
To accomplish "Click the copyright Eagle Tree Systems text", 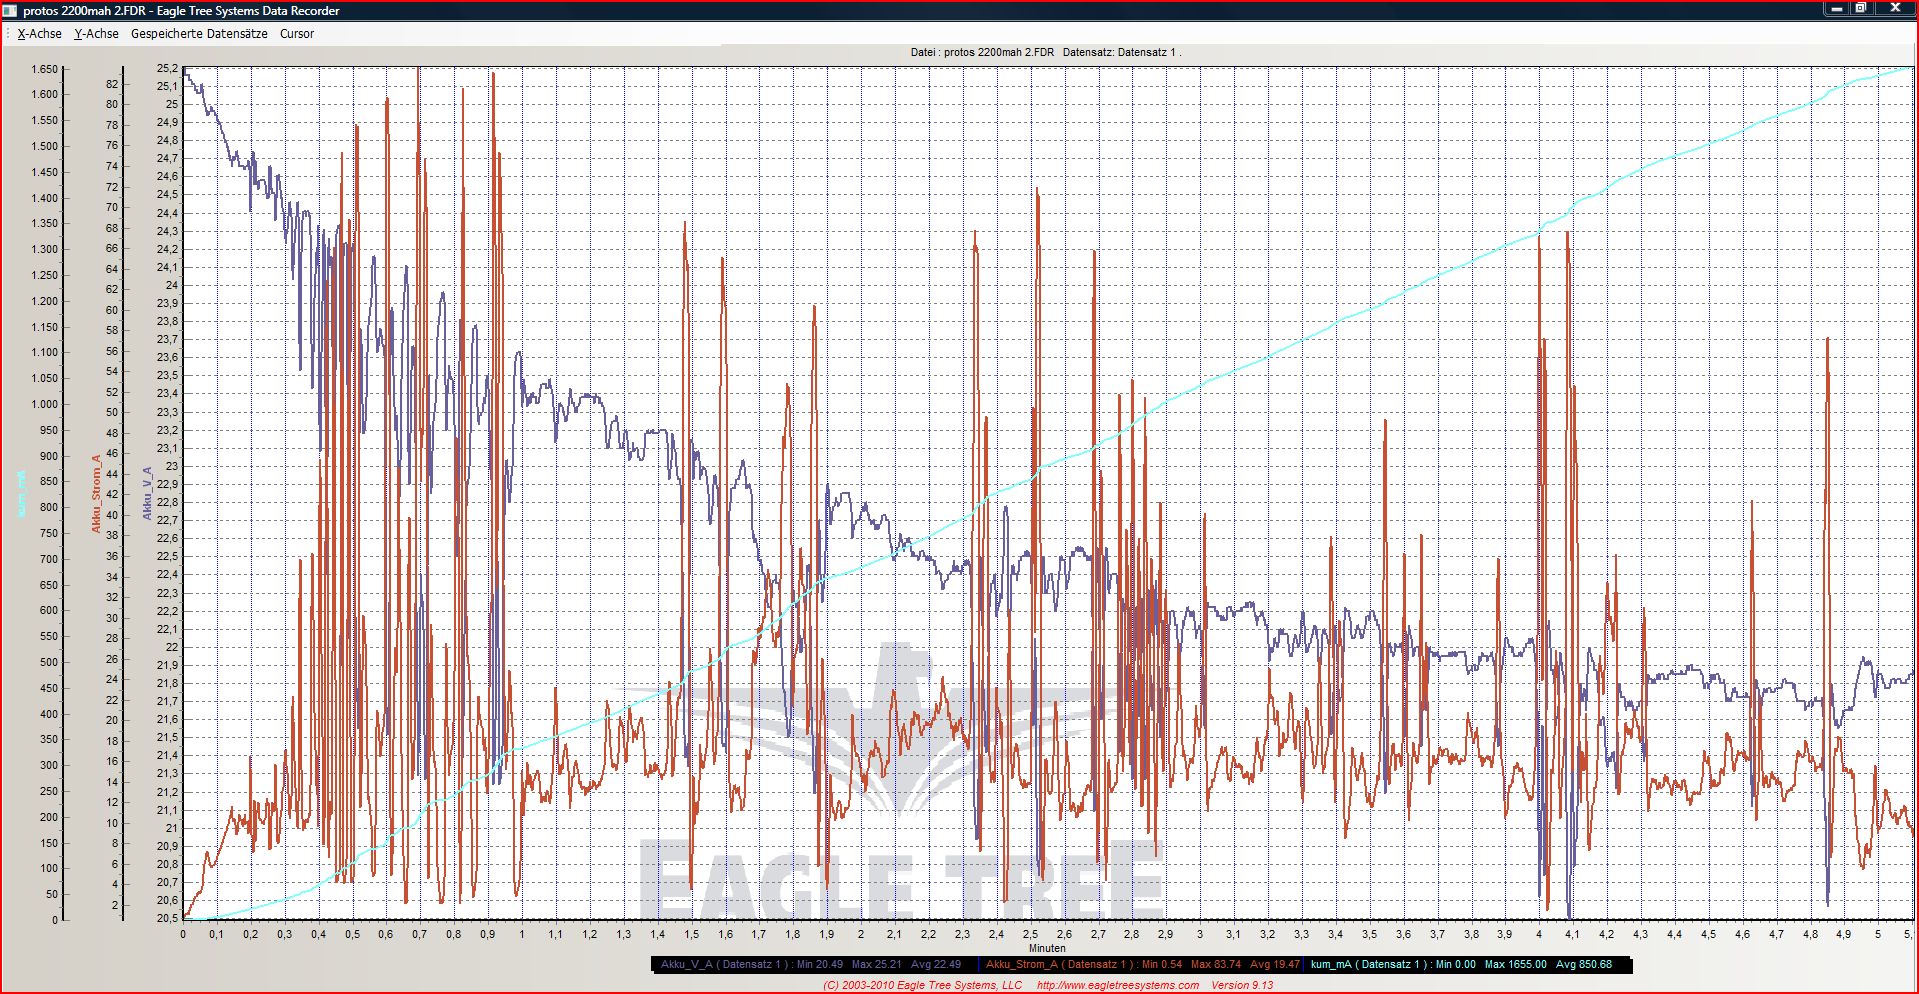I will 922,985.
